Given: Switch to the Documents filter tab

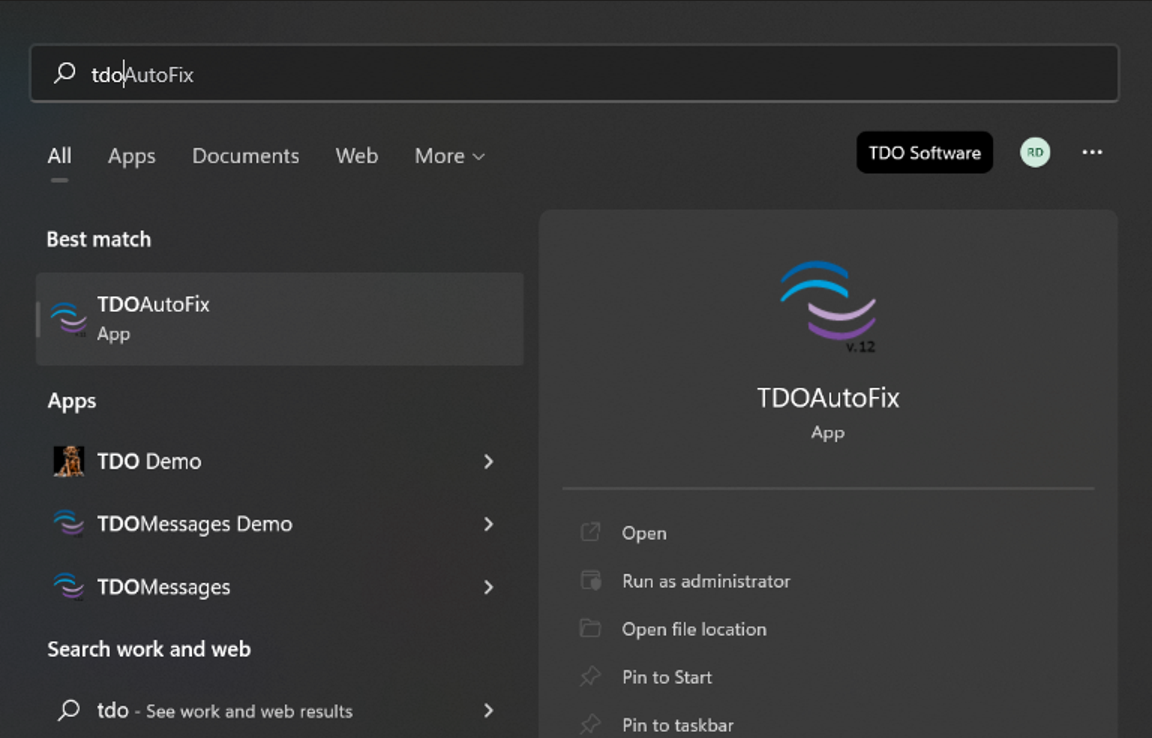Looking at the screenshot, I should coord(245,156).
